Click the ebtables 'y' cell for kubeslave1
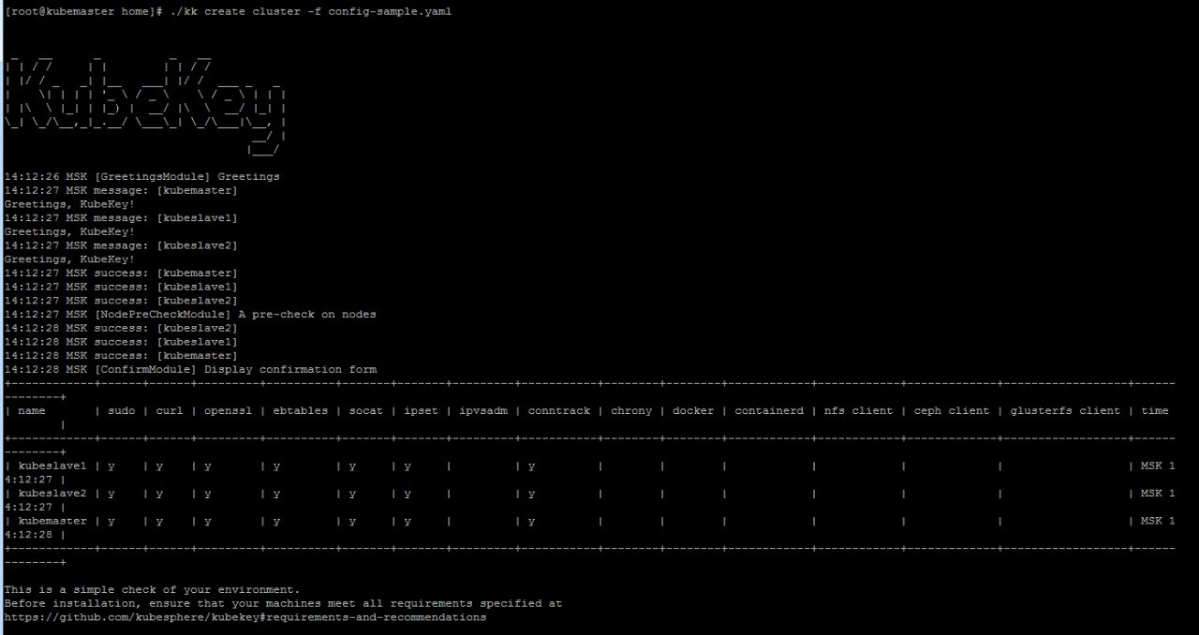Image resolution: width=1199 pixels, height=635 pixels. [x=277, y=466]
